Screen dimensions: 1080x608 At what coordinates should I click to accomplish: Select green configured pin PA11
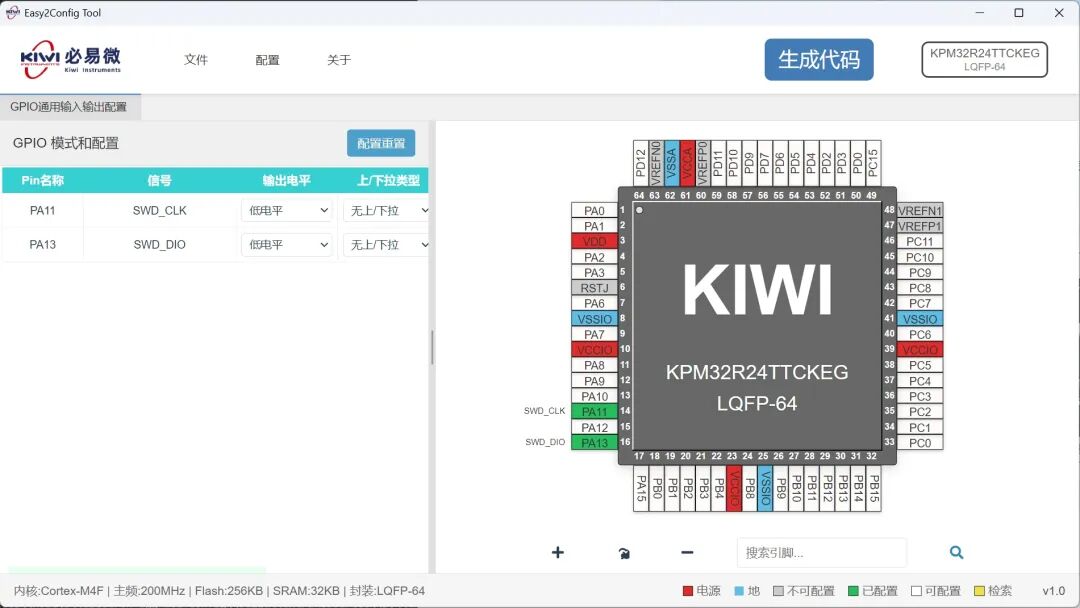tap(594, 412)
